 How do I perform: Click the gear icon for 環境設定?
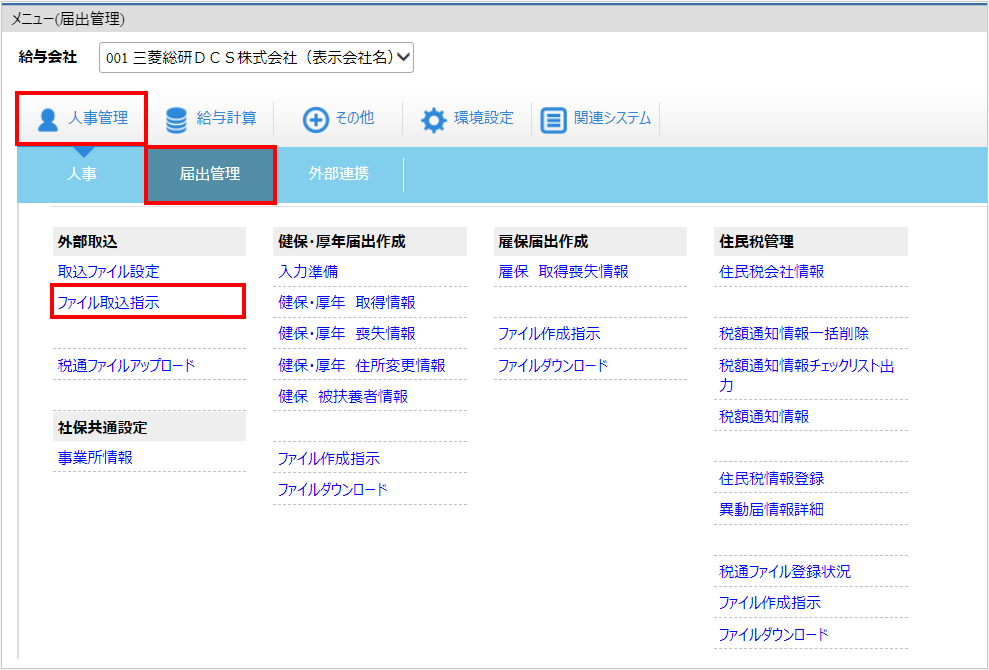click(x=433, y=120)
